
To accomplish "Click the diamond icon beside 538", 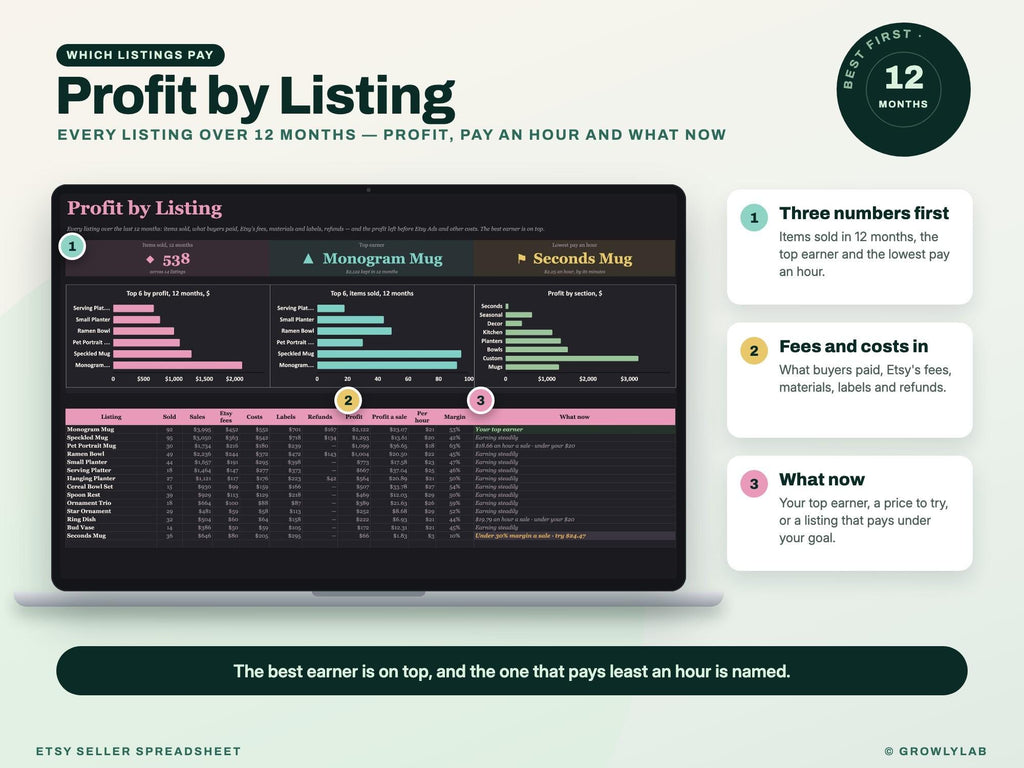I will pyautogui.click(x=151, y=259).
